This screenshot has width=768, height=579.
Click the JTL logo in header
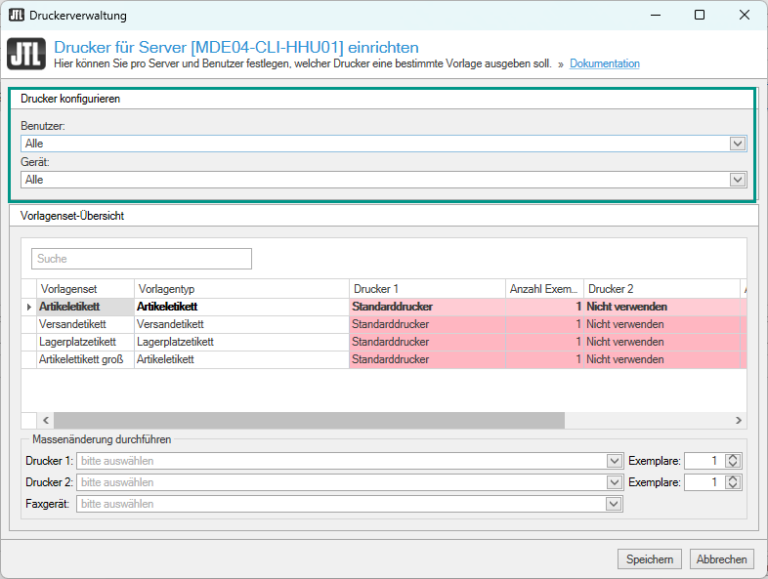click(25, 54)
